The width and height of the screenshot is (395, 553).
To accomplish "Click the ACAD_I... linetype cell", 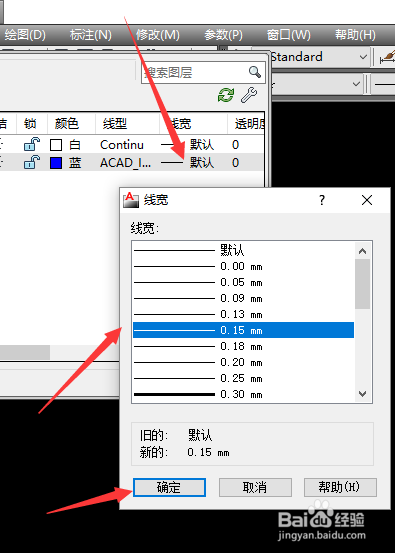I will (125, 163).
